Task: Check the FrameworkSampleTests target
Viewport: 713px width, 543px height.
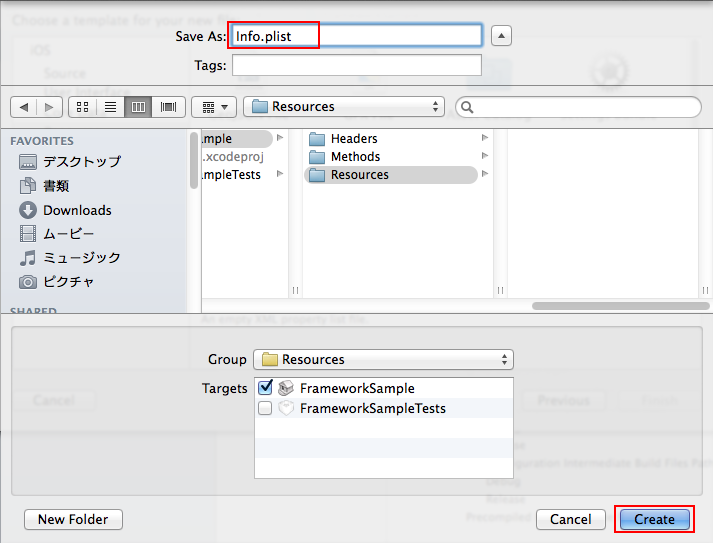Action: (265, 408)
